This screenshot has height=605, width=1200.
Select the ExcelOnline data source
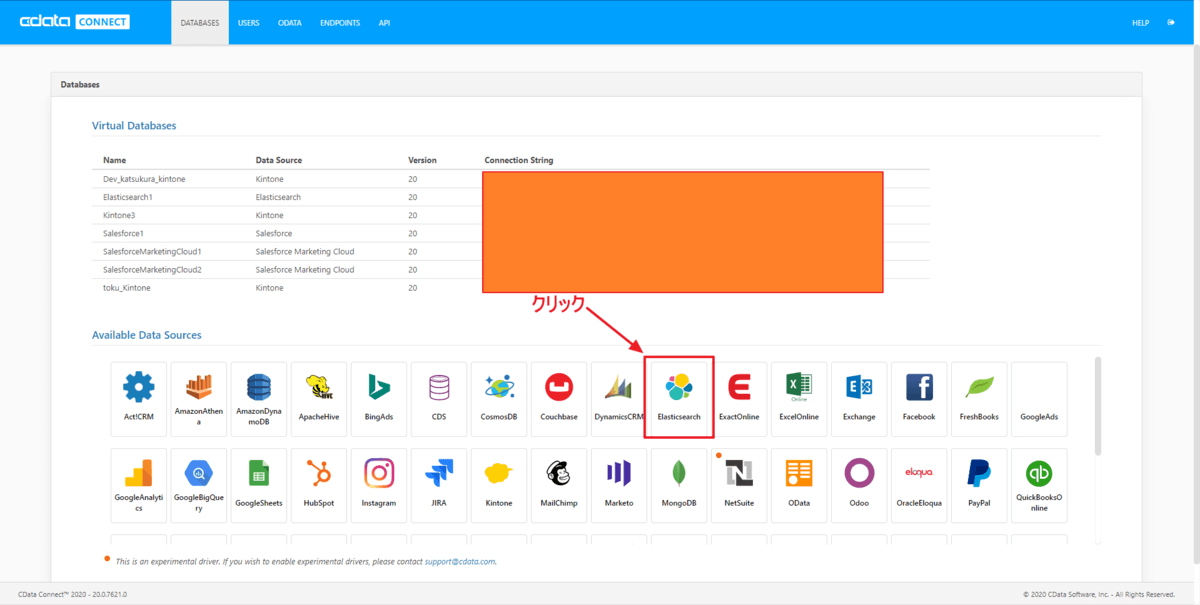799,399
